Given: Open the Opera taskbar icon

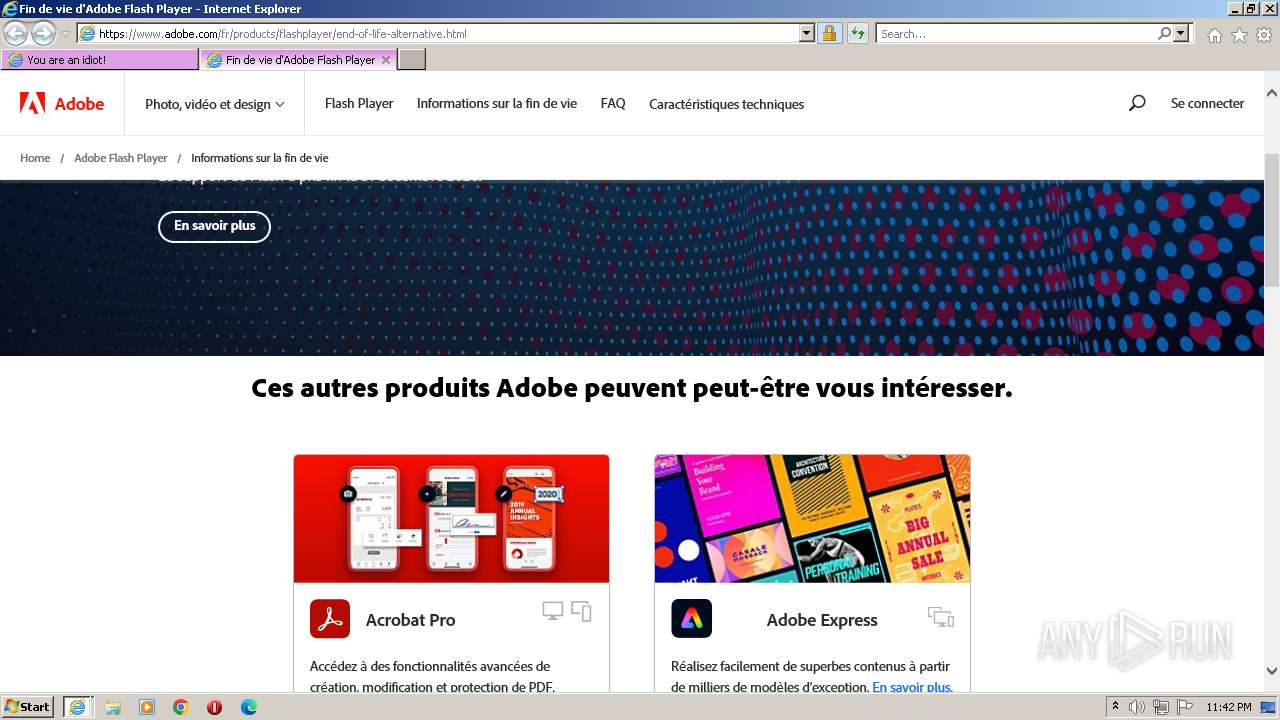Looking at the screenshot, I should [214, 707].
